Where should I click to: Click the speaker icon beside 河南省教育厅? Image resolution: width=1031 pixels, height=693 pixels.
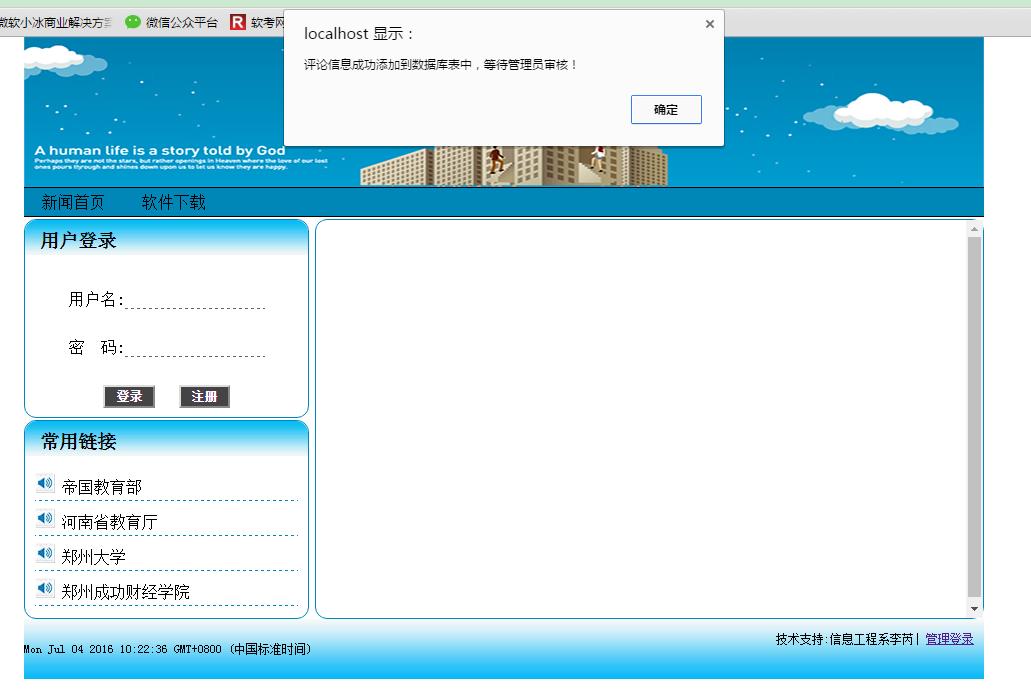point(44,518)
